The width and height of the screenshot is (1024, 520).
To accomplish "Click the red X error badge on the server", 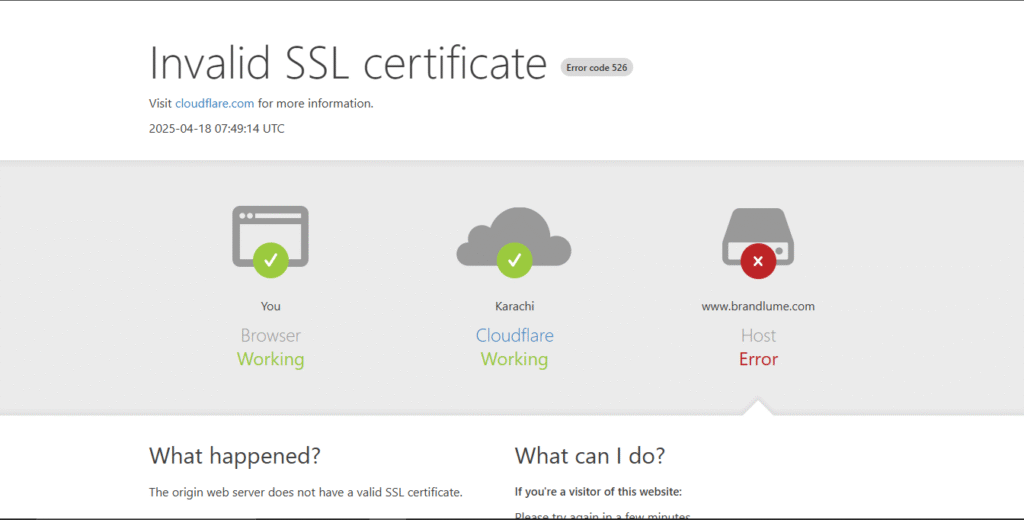I will [758, 261].
